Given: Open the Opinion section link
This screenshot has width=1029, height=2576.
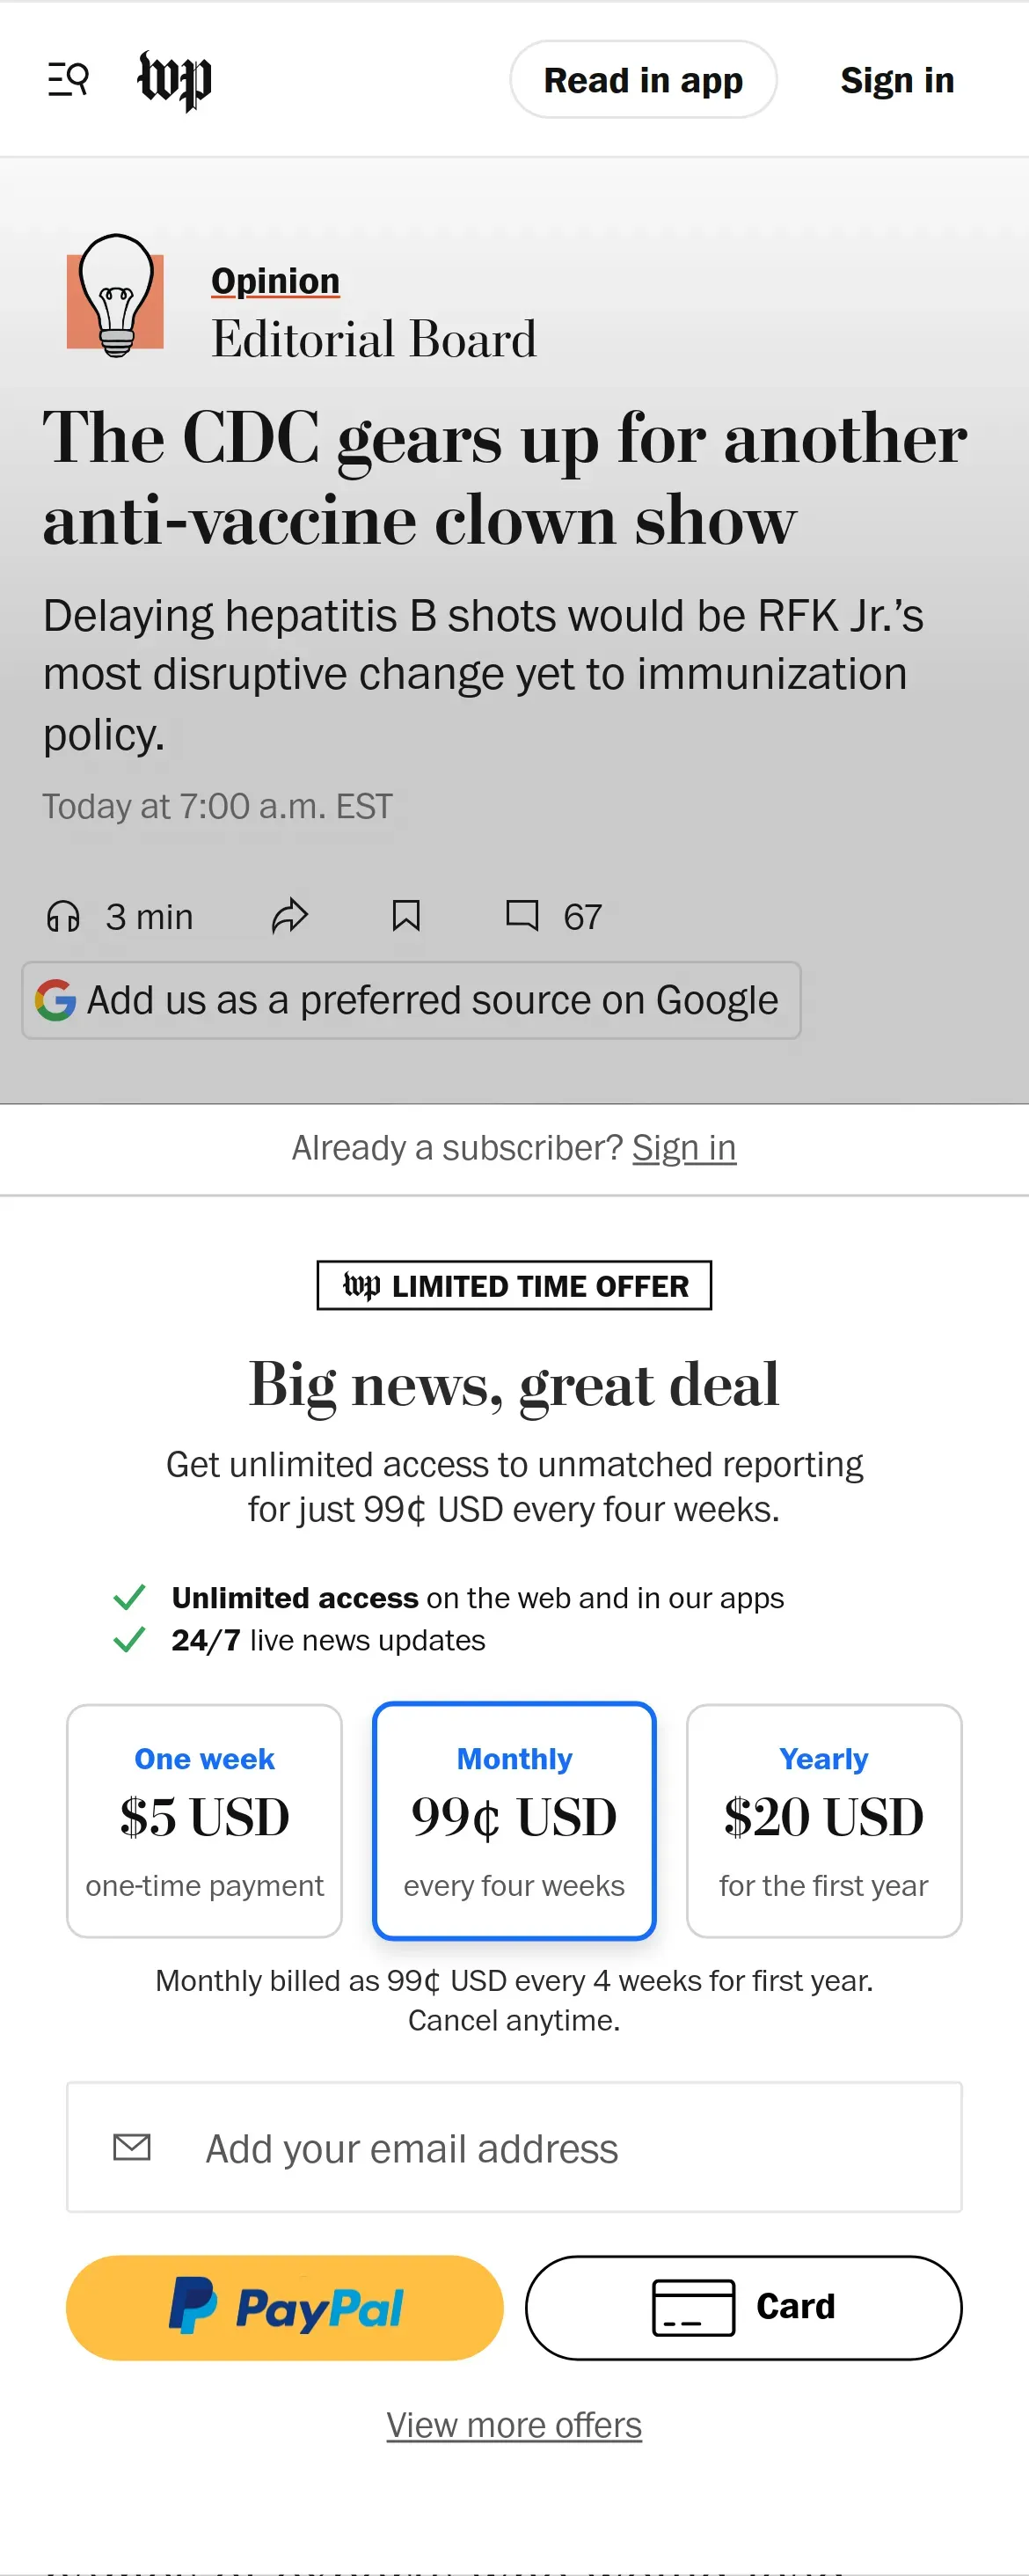Looking at the screenshot, I should click(275, 281).
